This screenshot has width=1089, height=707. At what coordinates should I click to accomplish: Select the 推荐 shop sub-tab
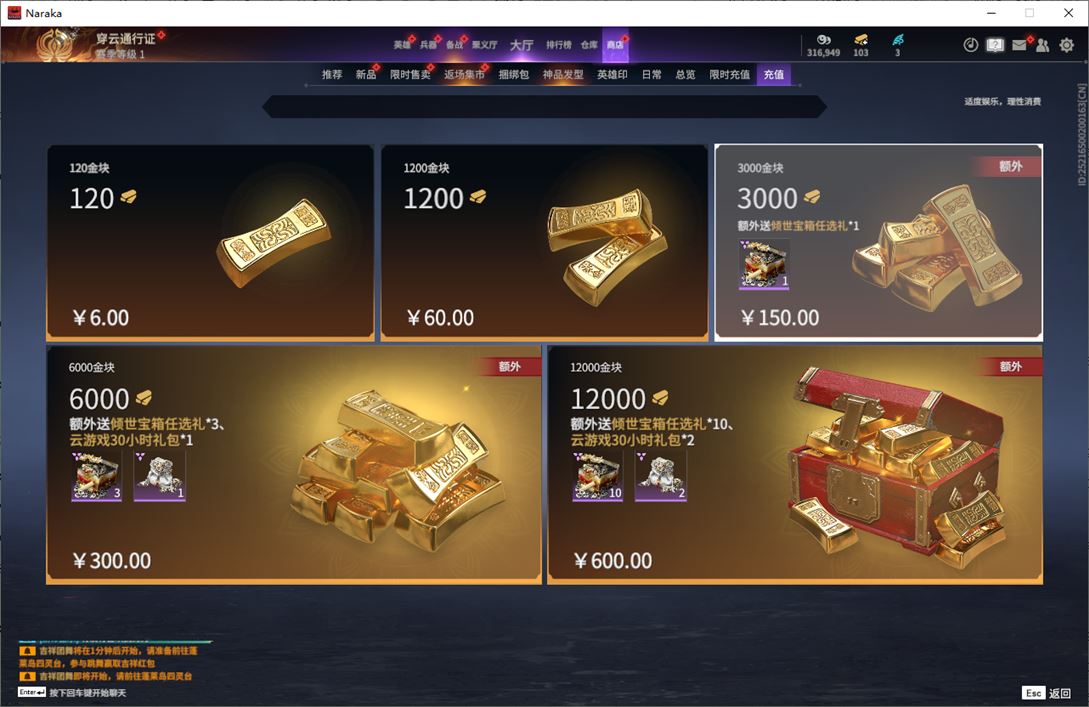click(x=332, y=74)
